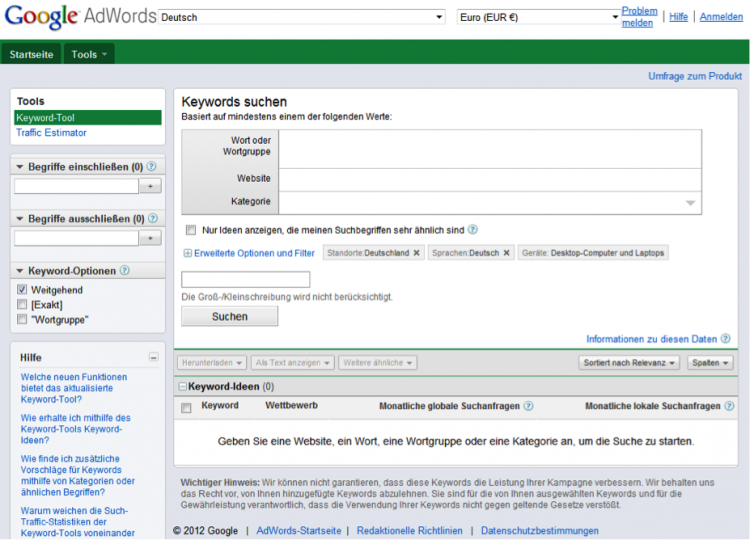This screenshot has width=750, height=540.
Task: Open Sortiert nach Relevanz dropdown
Action: pos(629,363)
